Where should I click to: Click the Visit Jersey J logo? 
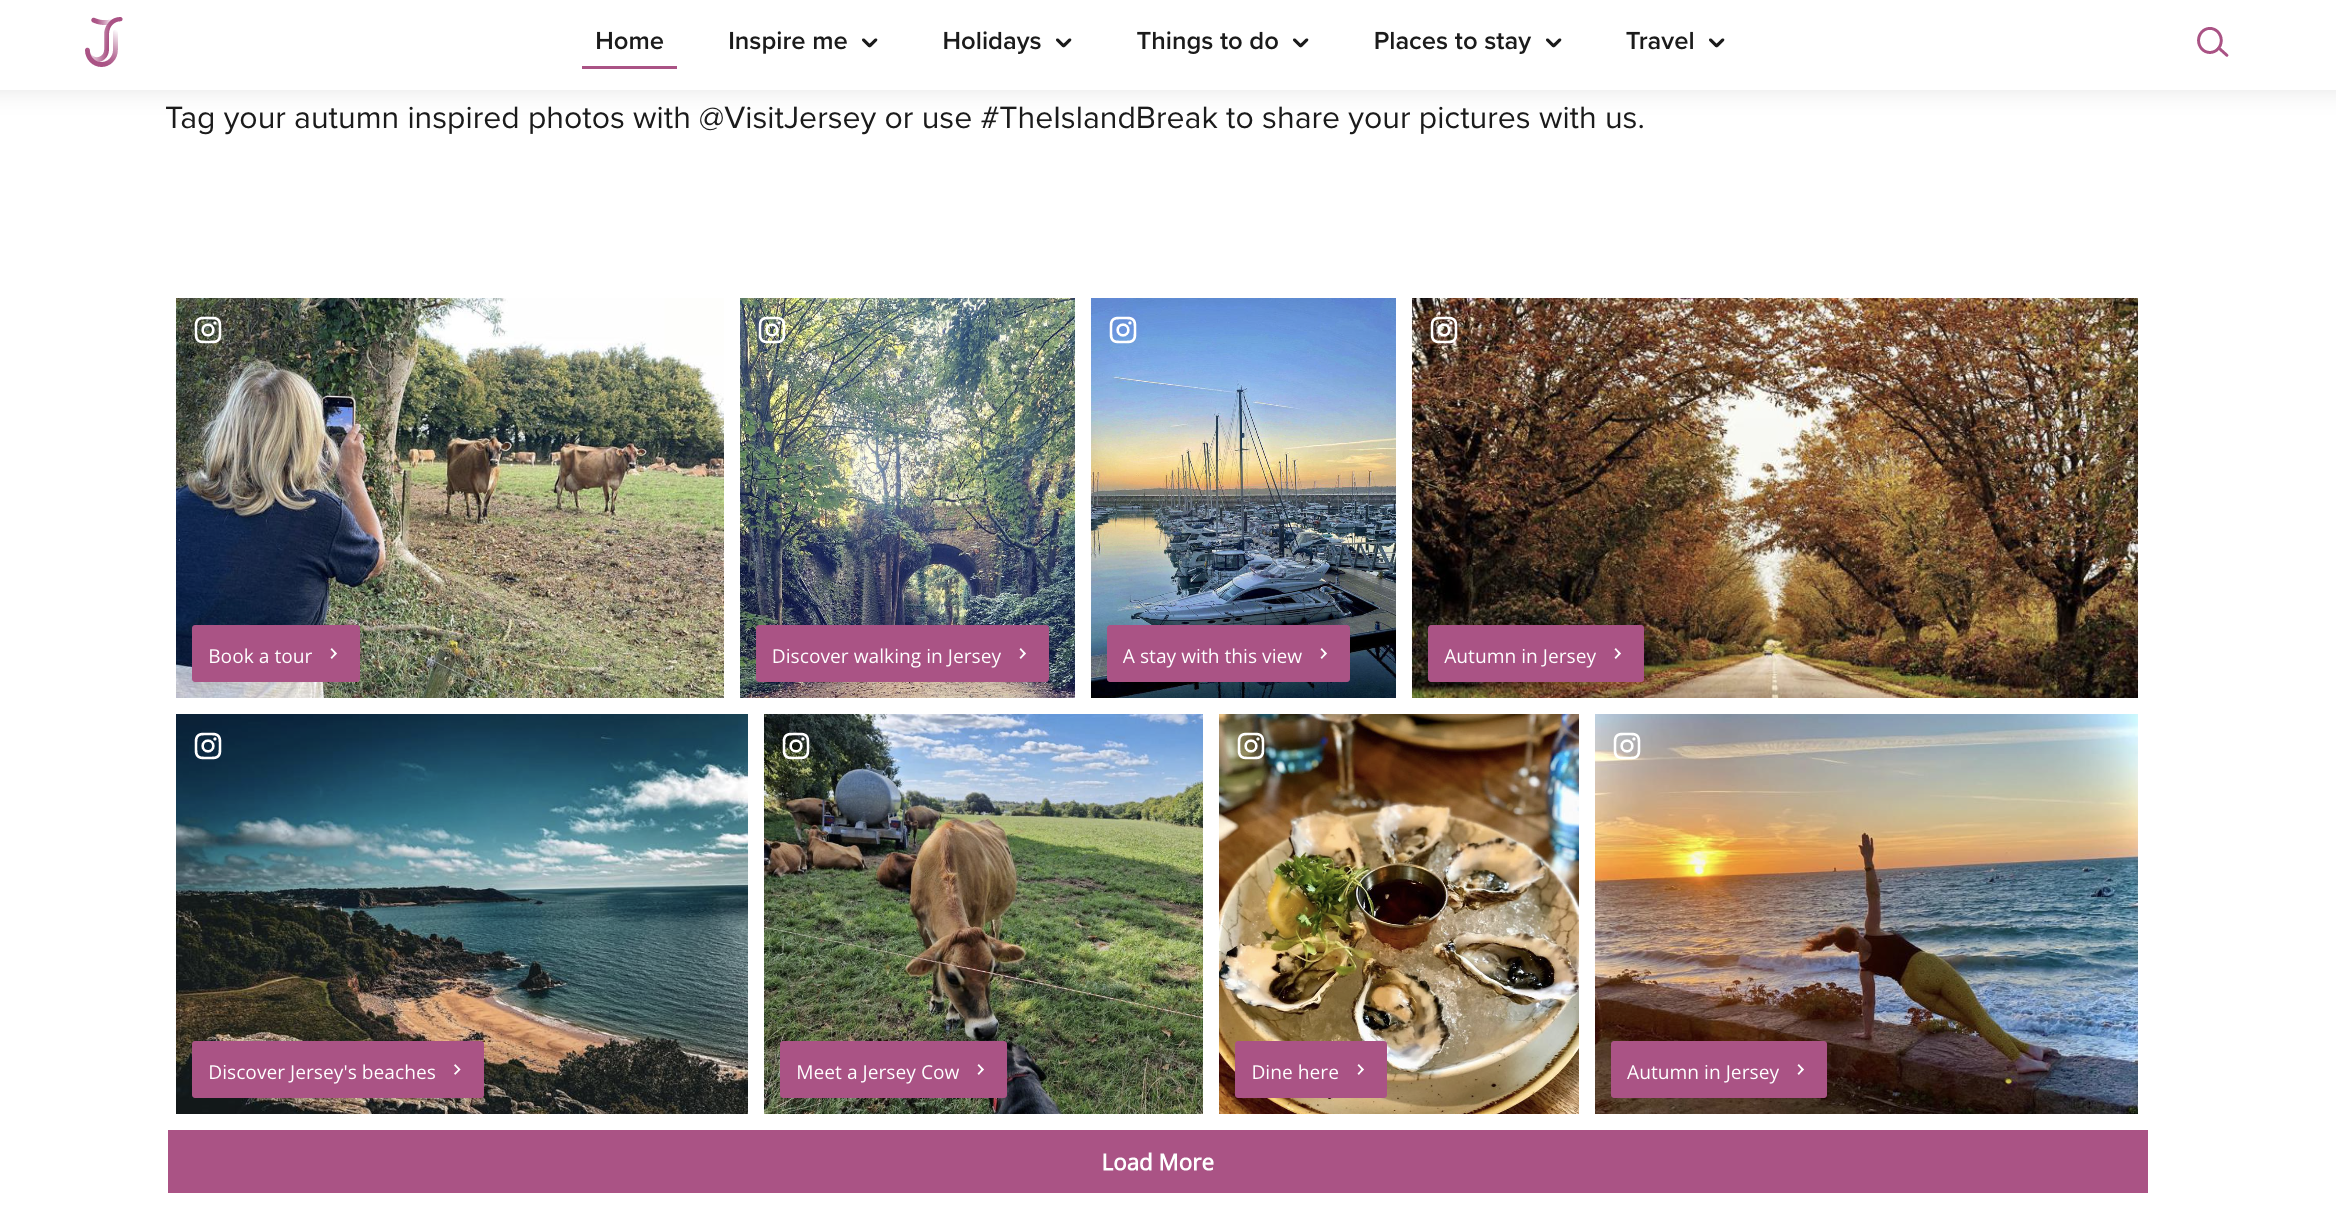click(104, 42)
